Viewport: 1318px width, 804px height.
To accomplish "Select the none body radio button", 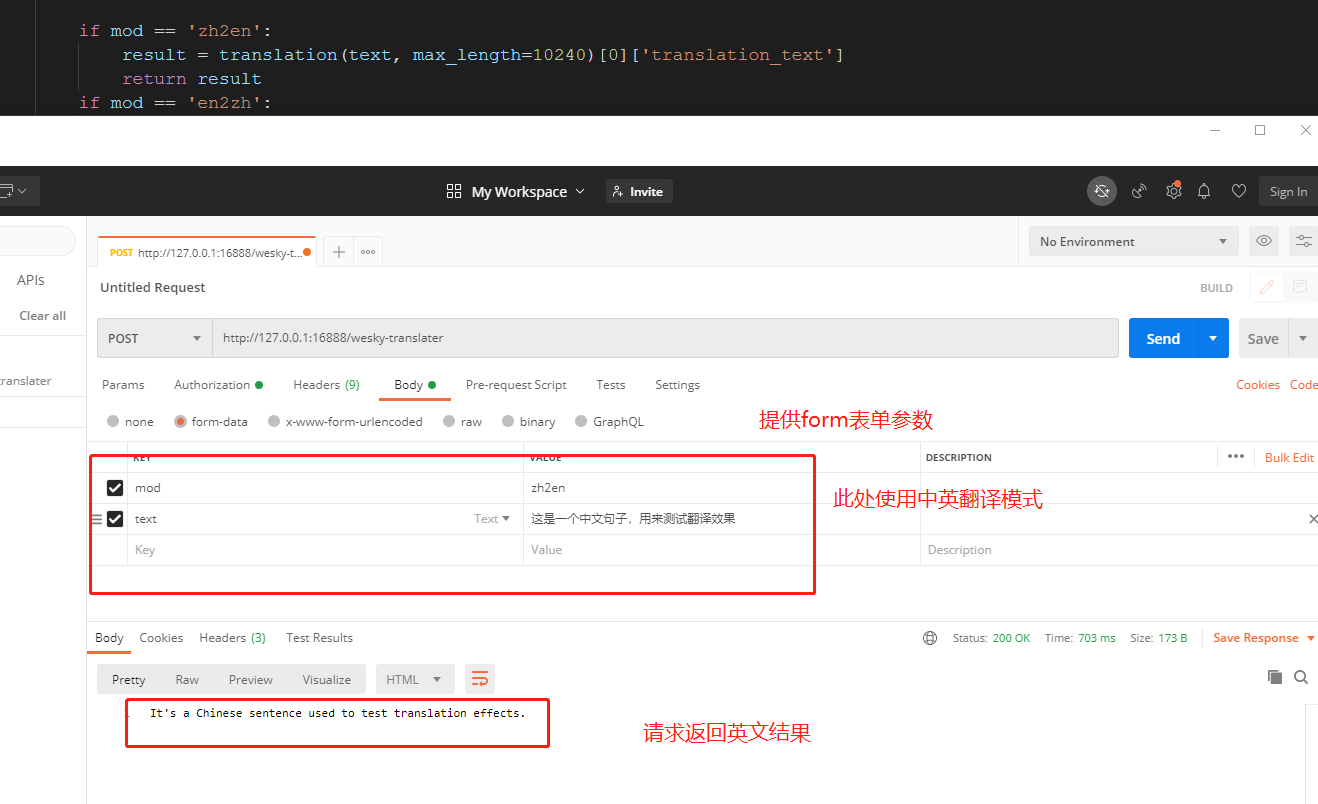I will [x=113, y=421].
